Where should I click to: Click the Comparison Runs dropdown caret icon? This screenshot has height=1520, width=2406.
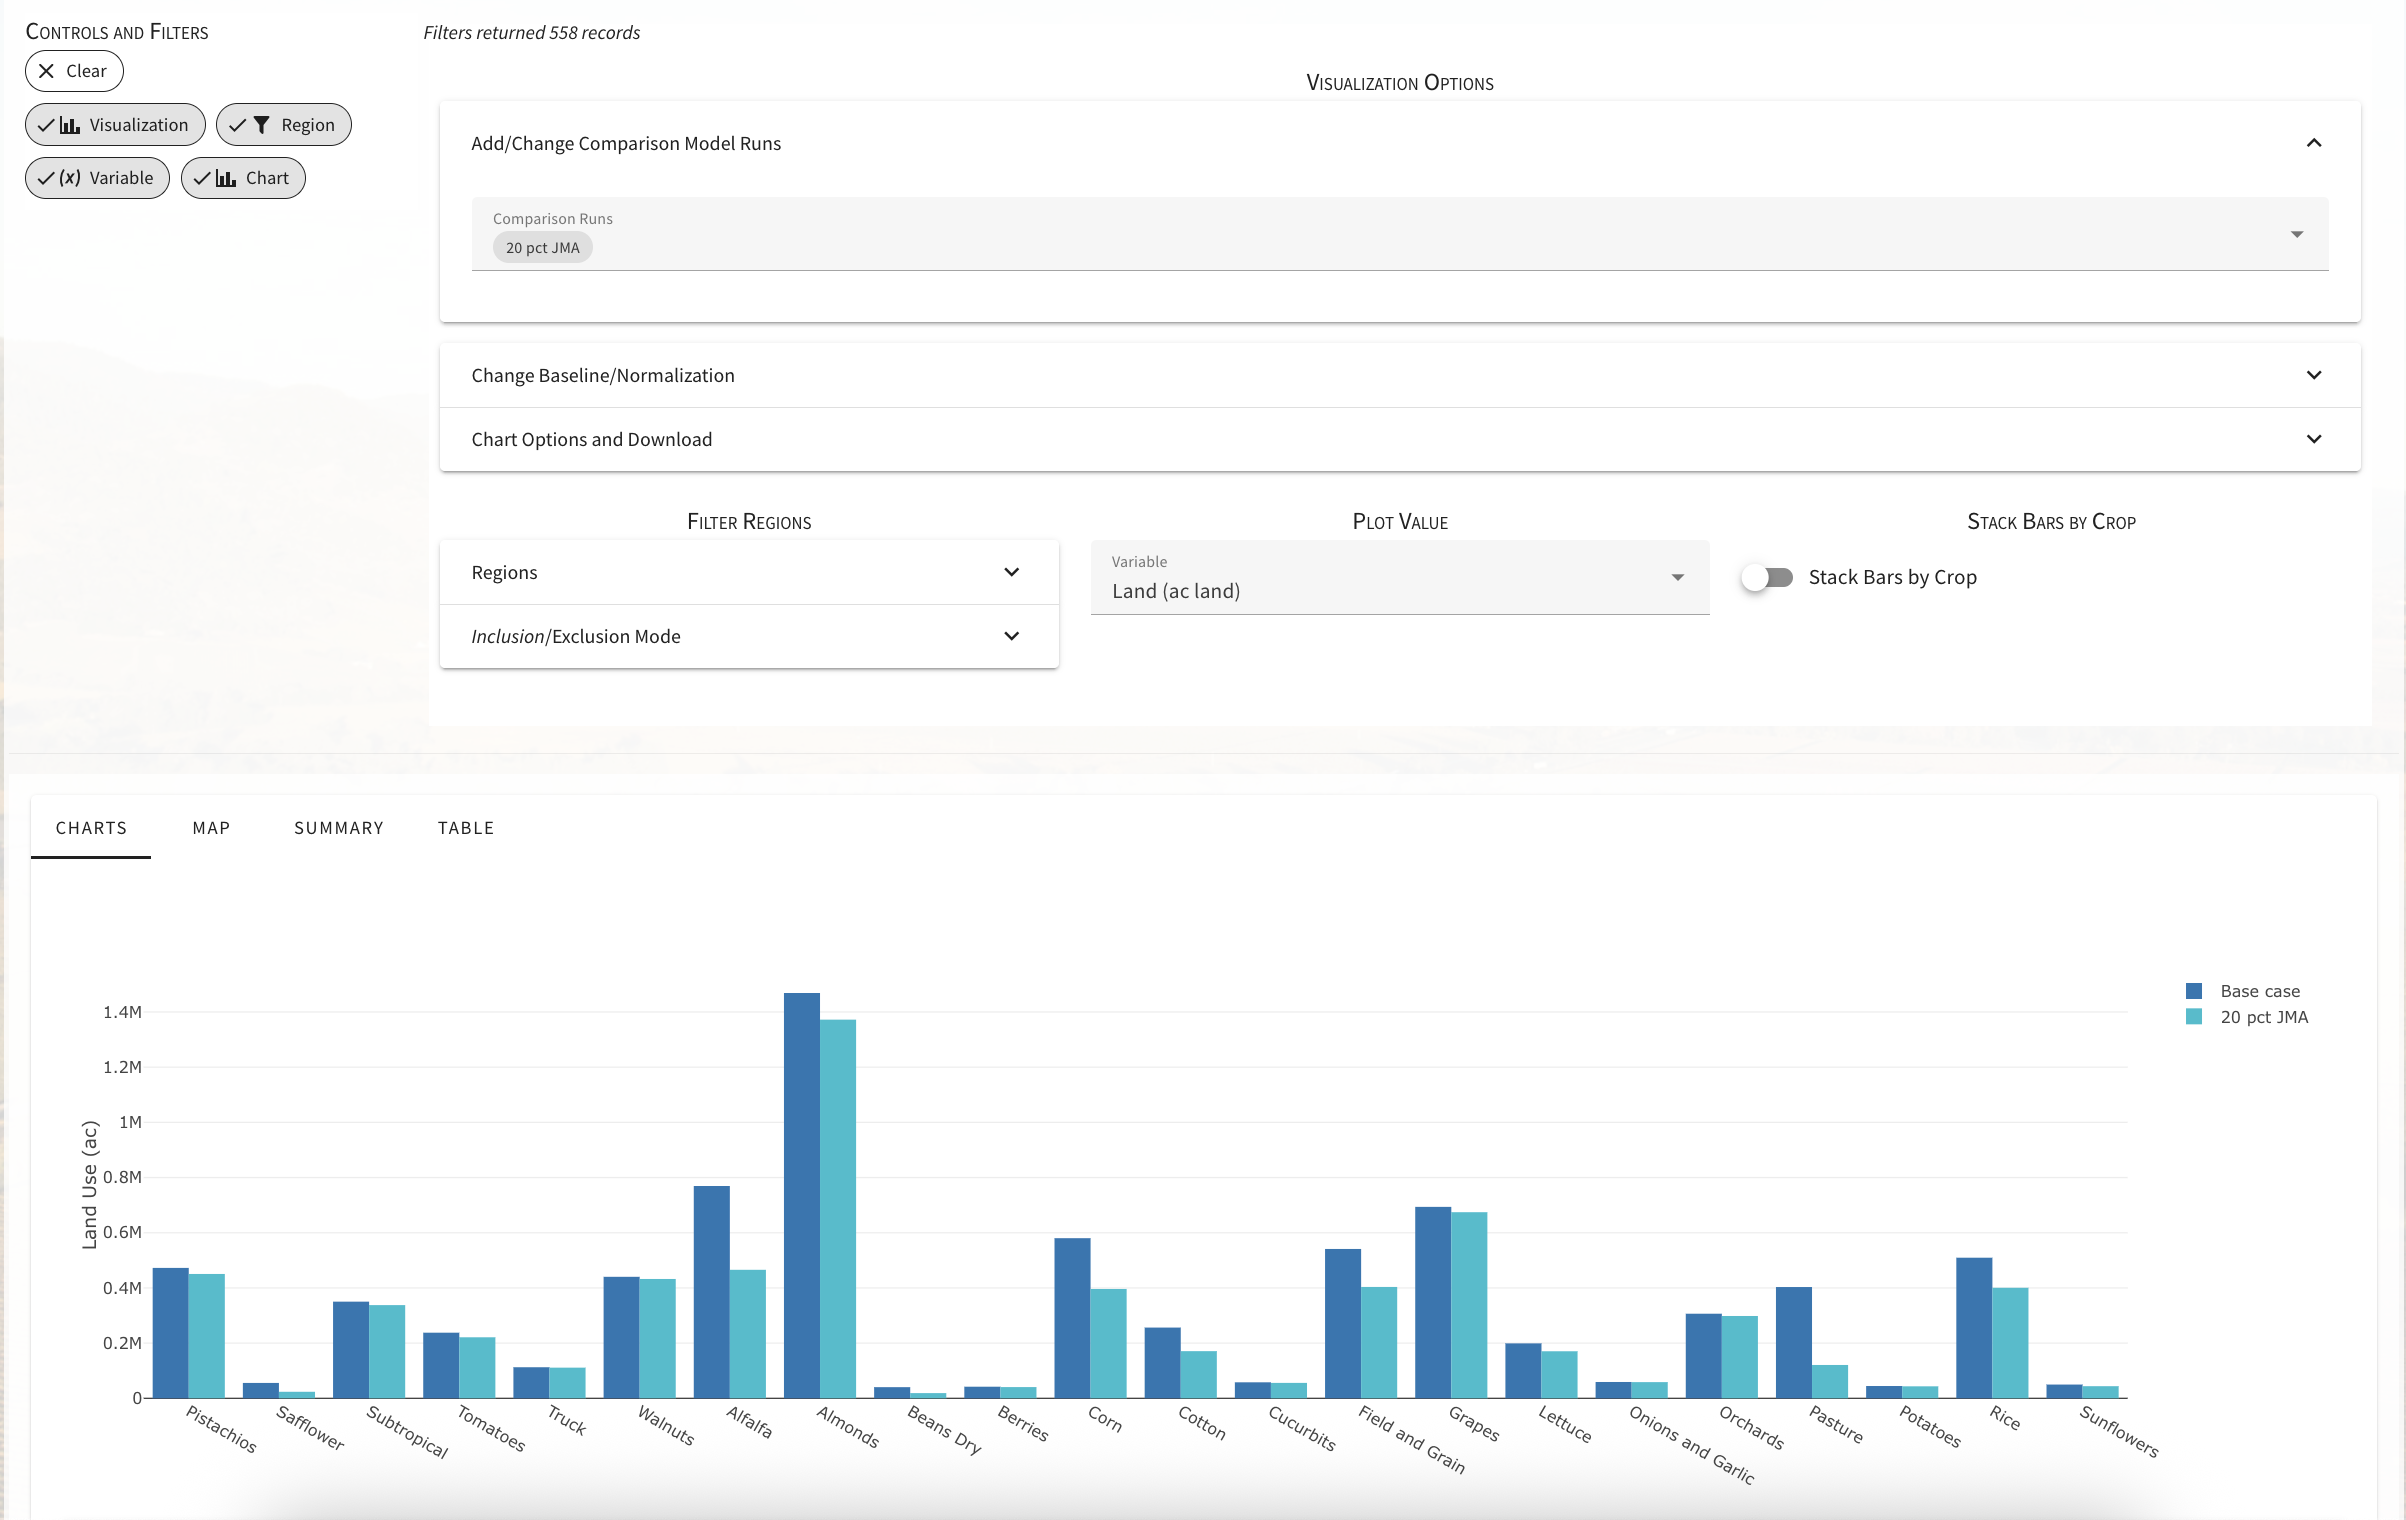click(2297, 234)
